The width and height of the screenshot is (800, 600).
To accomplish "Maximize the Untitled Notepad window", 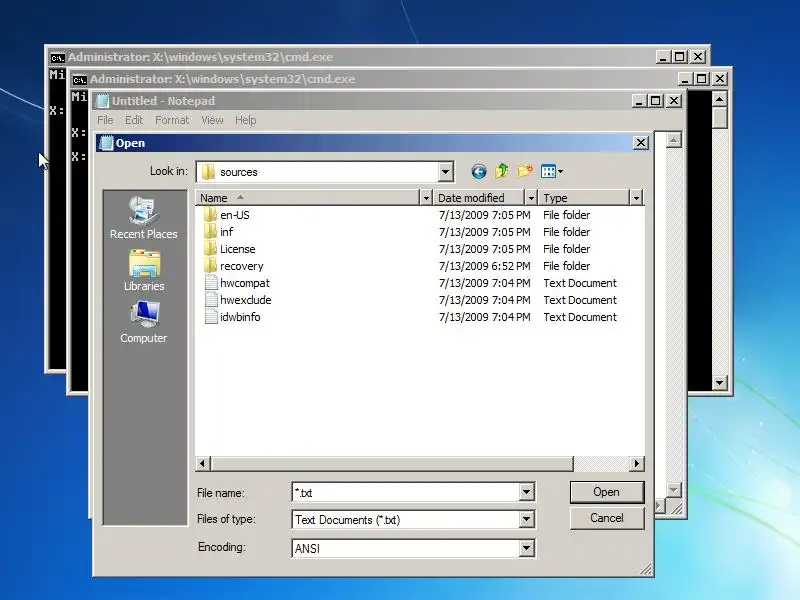I will click(656, 101).
